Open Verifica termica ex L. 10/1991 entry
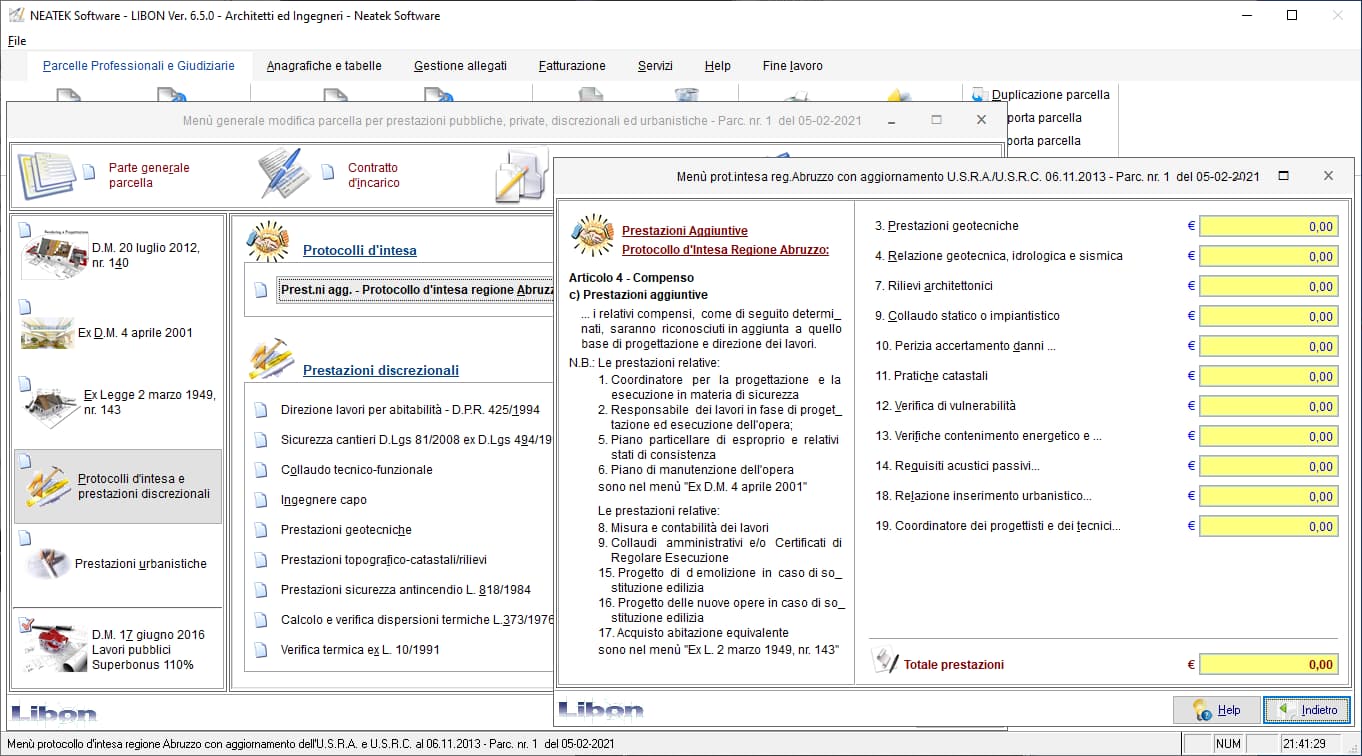1362x756 pixels. click(360, 650)
